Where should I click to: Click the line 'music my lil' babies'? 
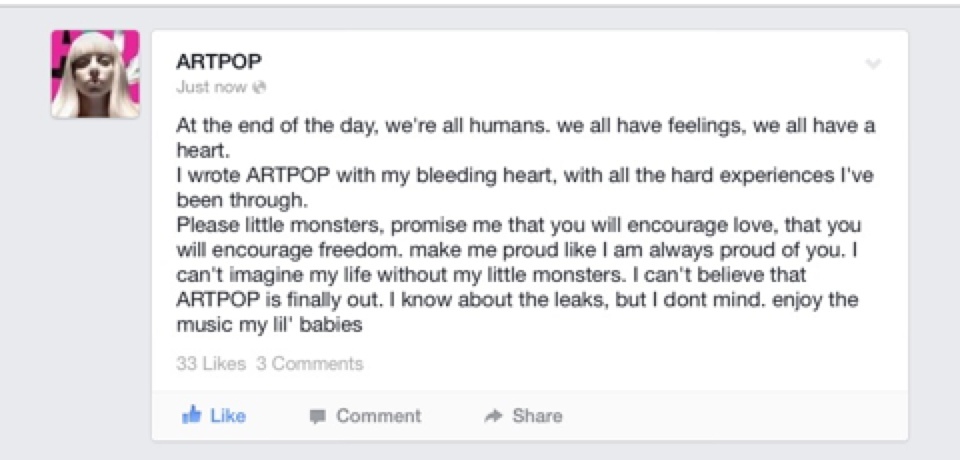269,326
